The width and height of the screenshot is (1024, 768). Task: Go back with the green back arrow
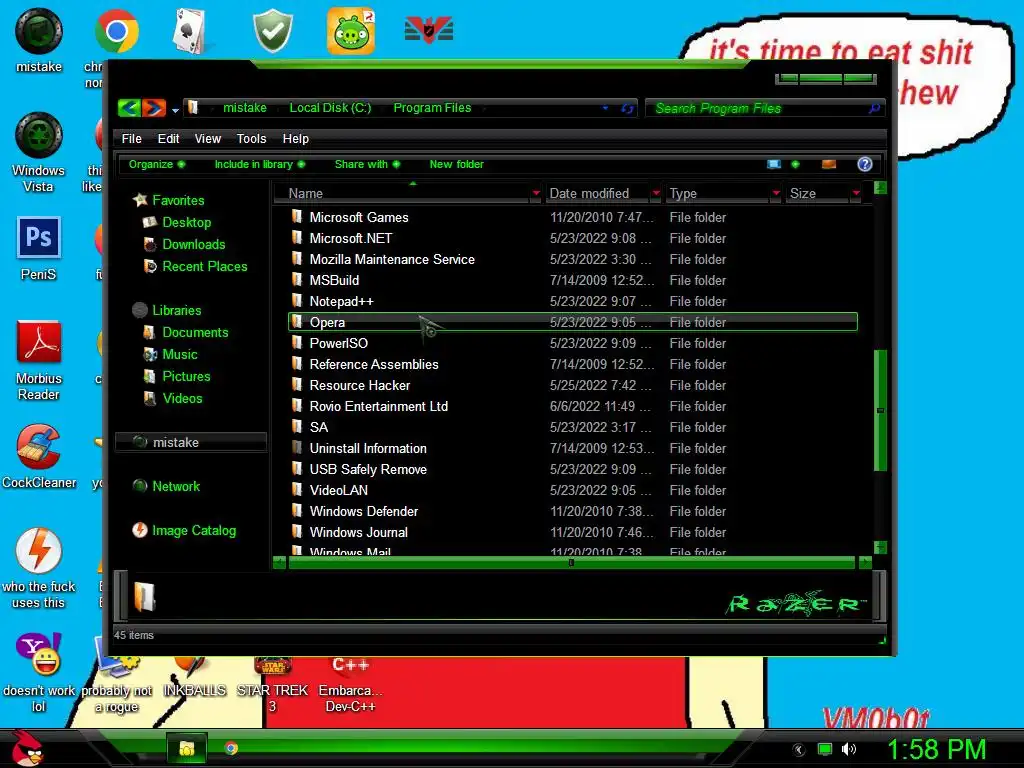click(129, 108)
